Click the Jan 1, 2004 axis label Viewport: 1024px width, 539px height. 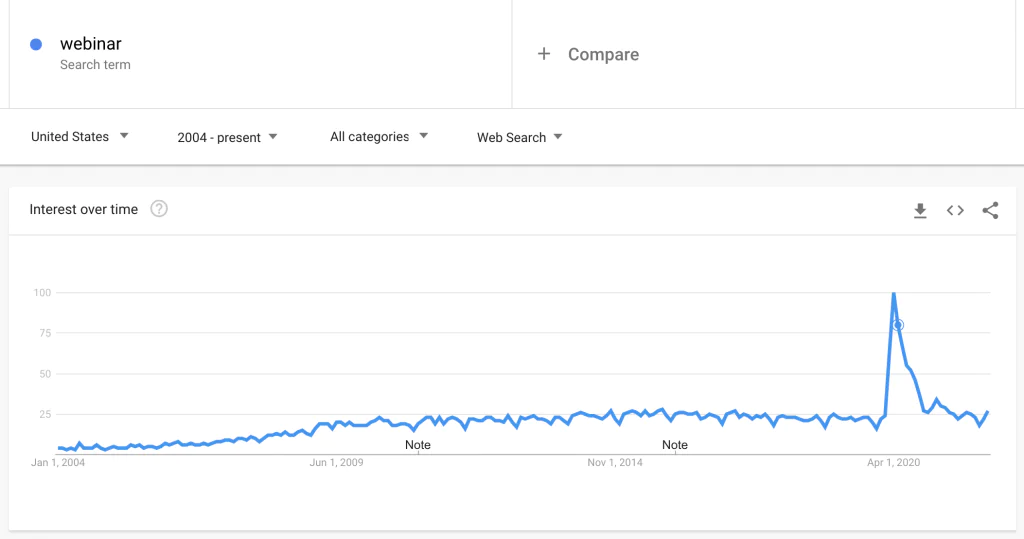(58, 463)
